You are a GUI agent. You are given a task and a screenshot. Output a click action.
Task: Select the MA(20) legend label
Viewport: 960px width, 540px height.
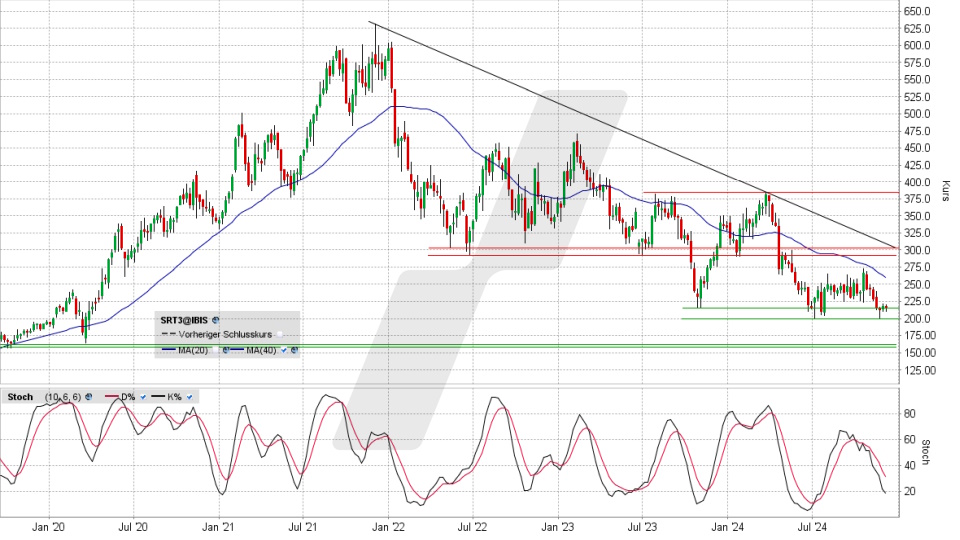coord(193,350)
